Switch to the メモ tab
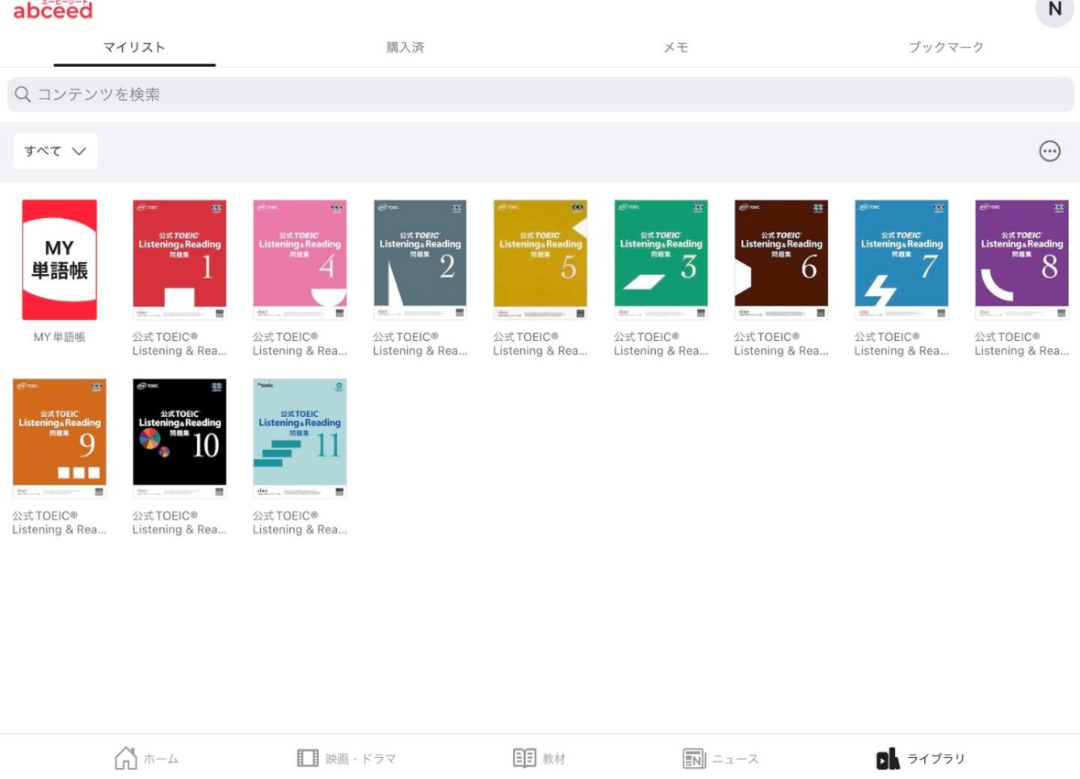The height and width of the screenshot is (779, 1080). [676, 48]
